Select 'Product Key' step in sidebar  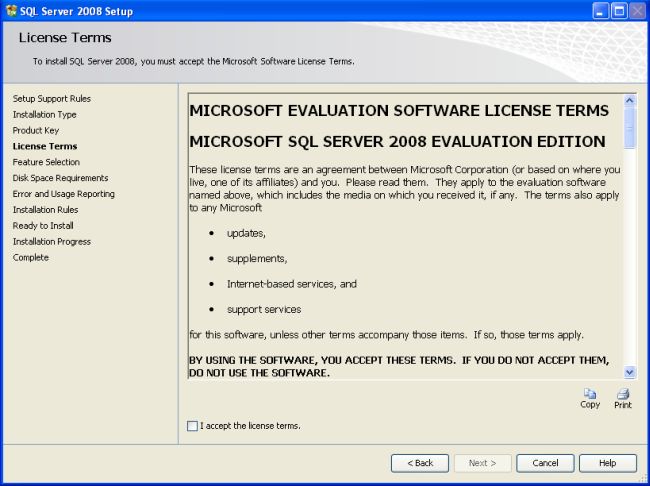(x=36, y=131)
